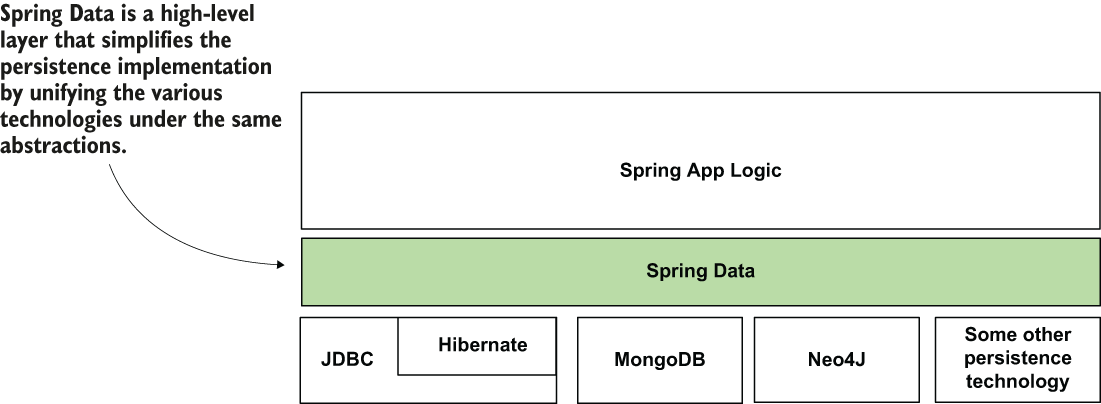Click the word 'unifying' in the annotation
The image size is (1101, 404).
tap(66, 94)
